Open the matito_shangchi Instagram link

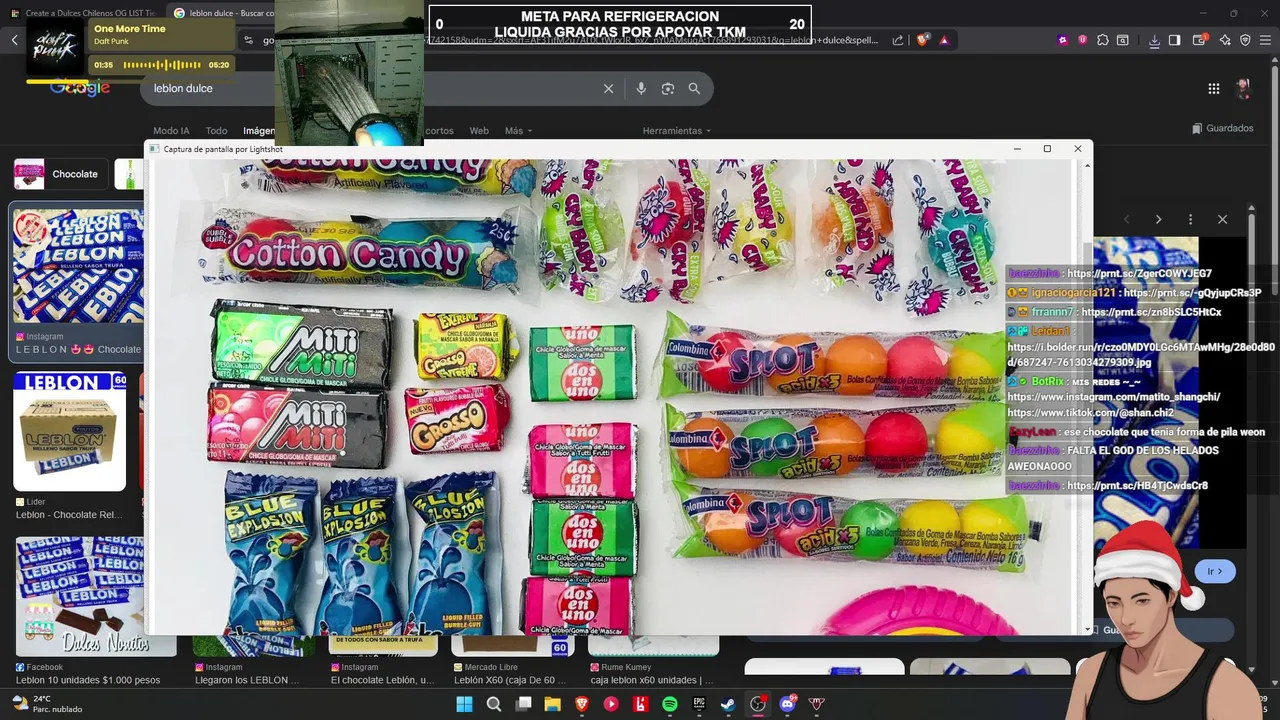(x=1113, y=397)
